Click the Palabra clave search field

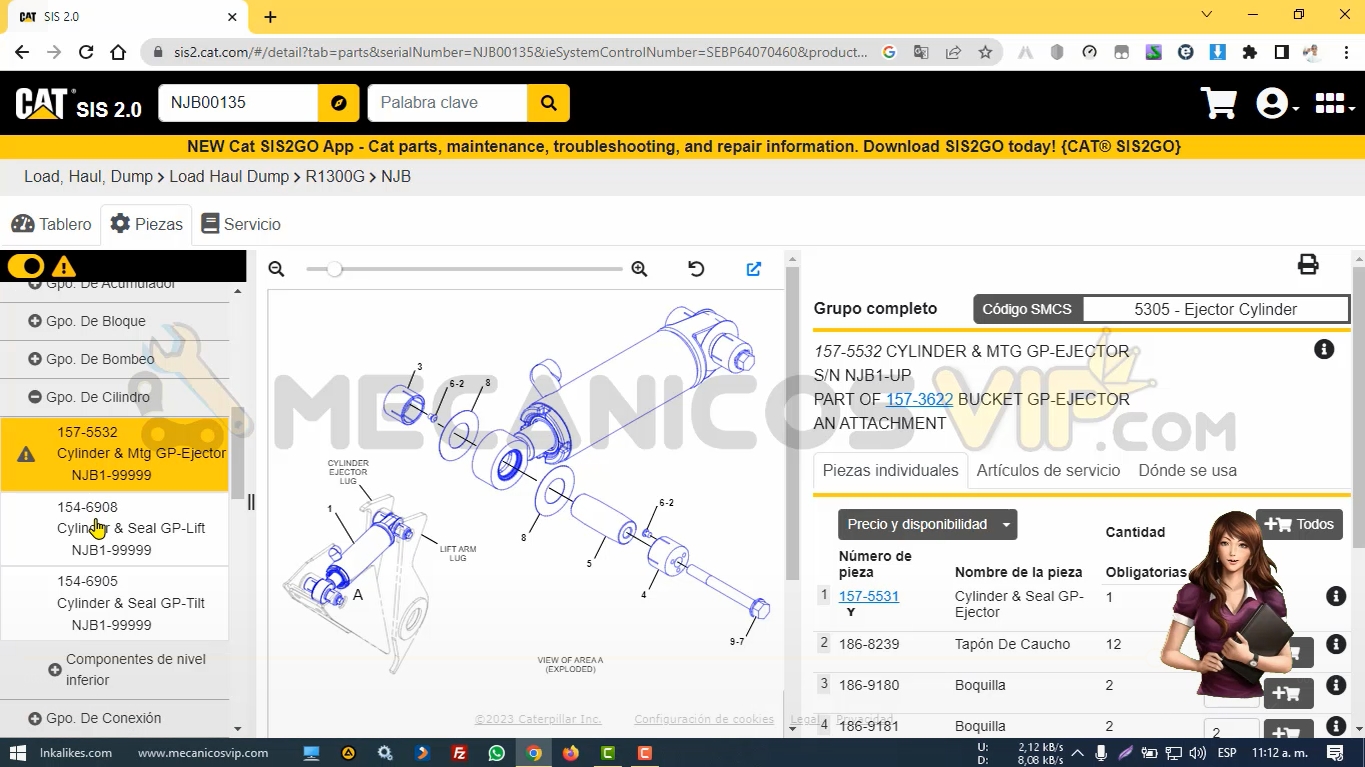[447, 103]
